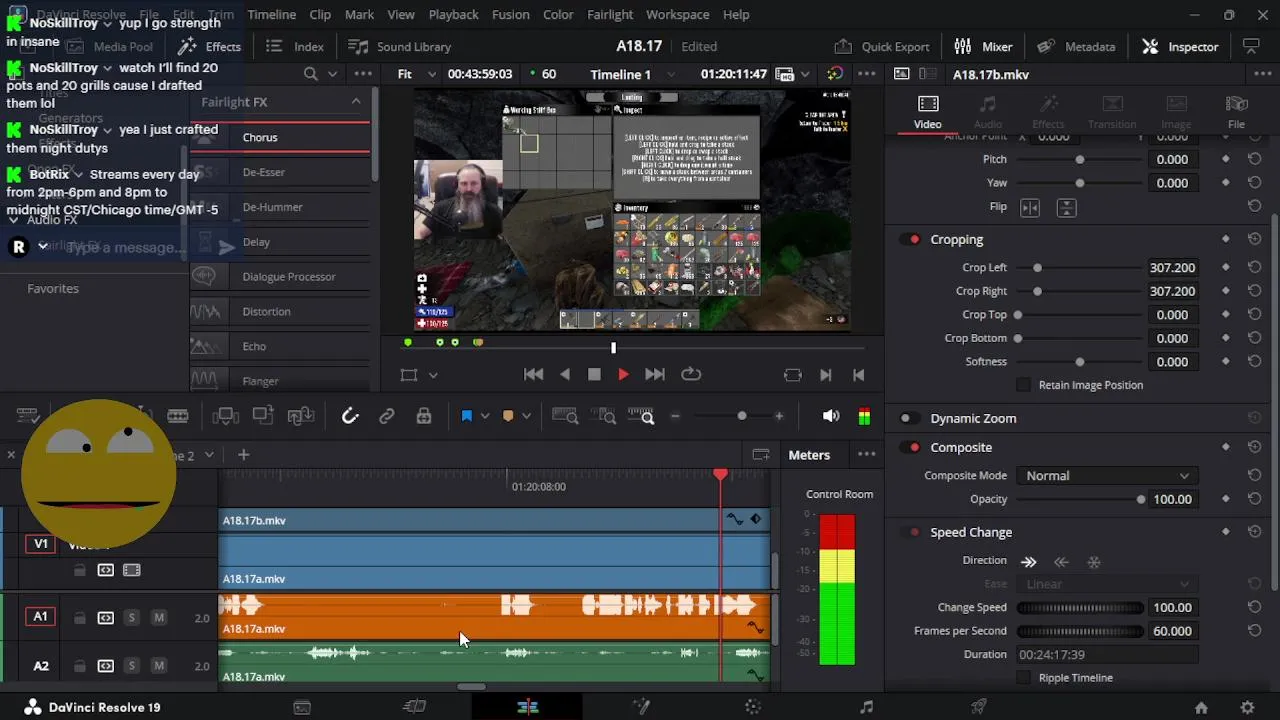Screen dimensions: 1280x720
Task: Click the Crop Left value field
Action: click(1172, 268)
